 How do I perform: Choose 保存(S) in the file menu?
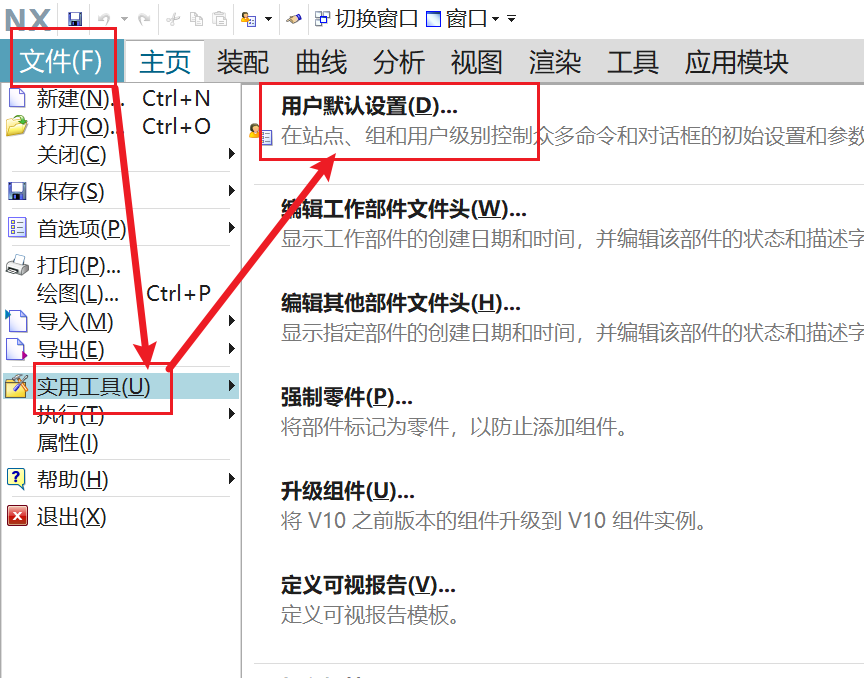(120, 191)
